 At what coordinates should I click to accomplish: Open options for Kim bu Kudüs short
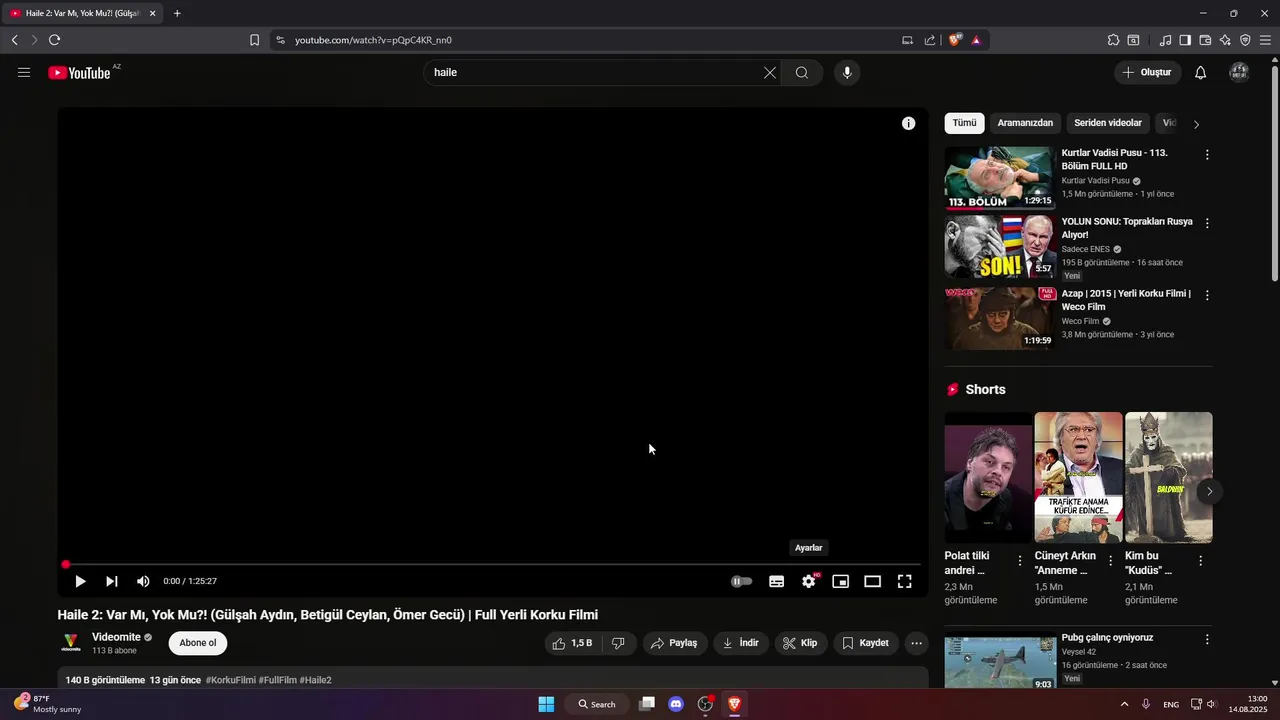tap(1201, 561)
